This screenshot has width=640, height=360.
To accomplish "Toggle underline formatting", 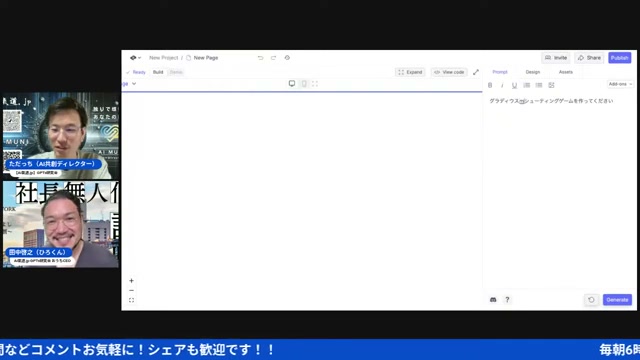I will click(x=514, y=85).
